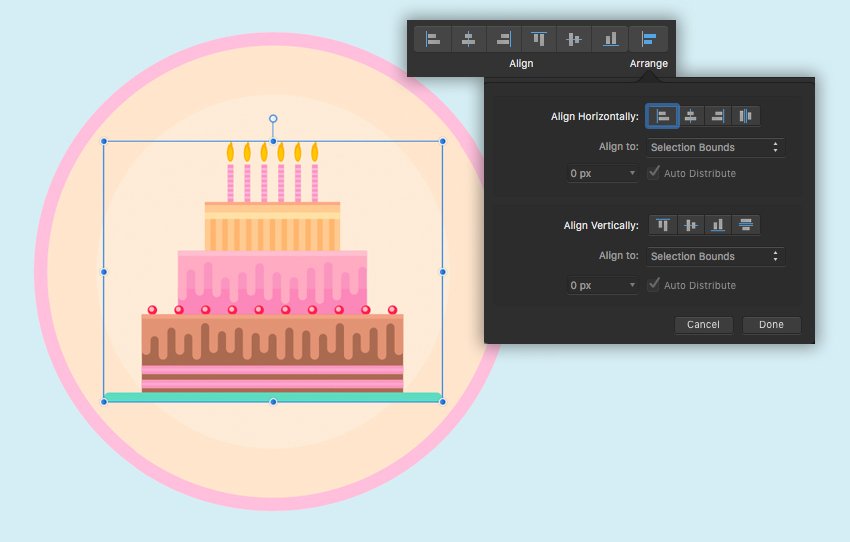
Task: Open horizontal Align to Selection Bounds dropdown
Action: [x=715, y=147]
